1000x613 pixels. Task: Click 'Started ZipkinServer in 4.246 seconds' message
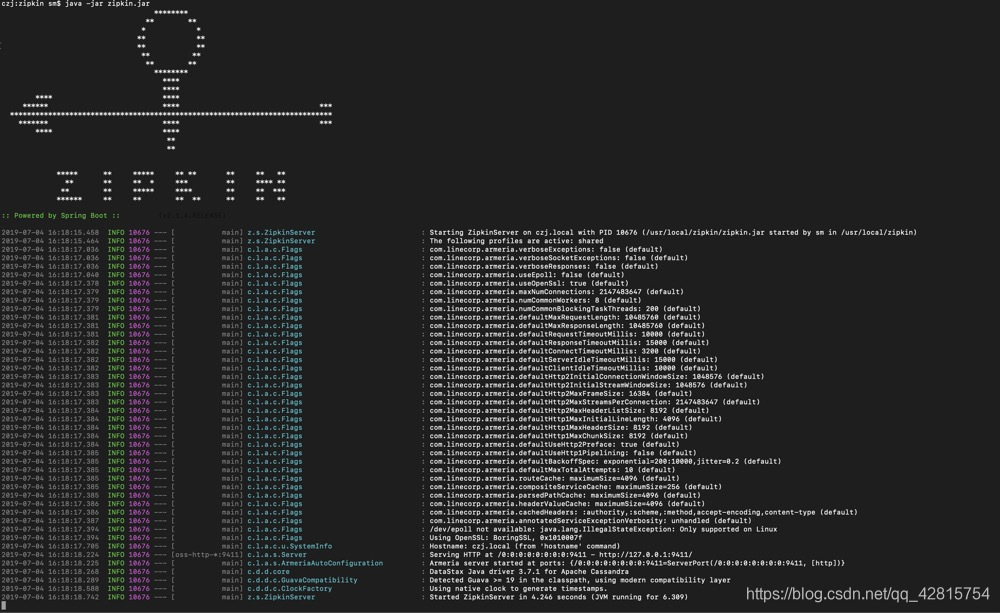point(559,597)
